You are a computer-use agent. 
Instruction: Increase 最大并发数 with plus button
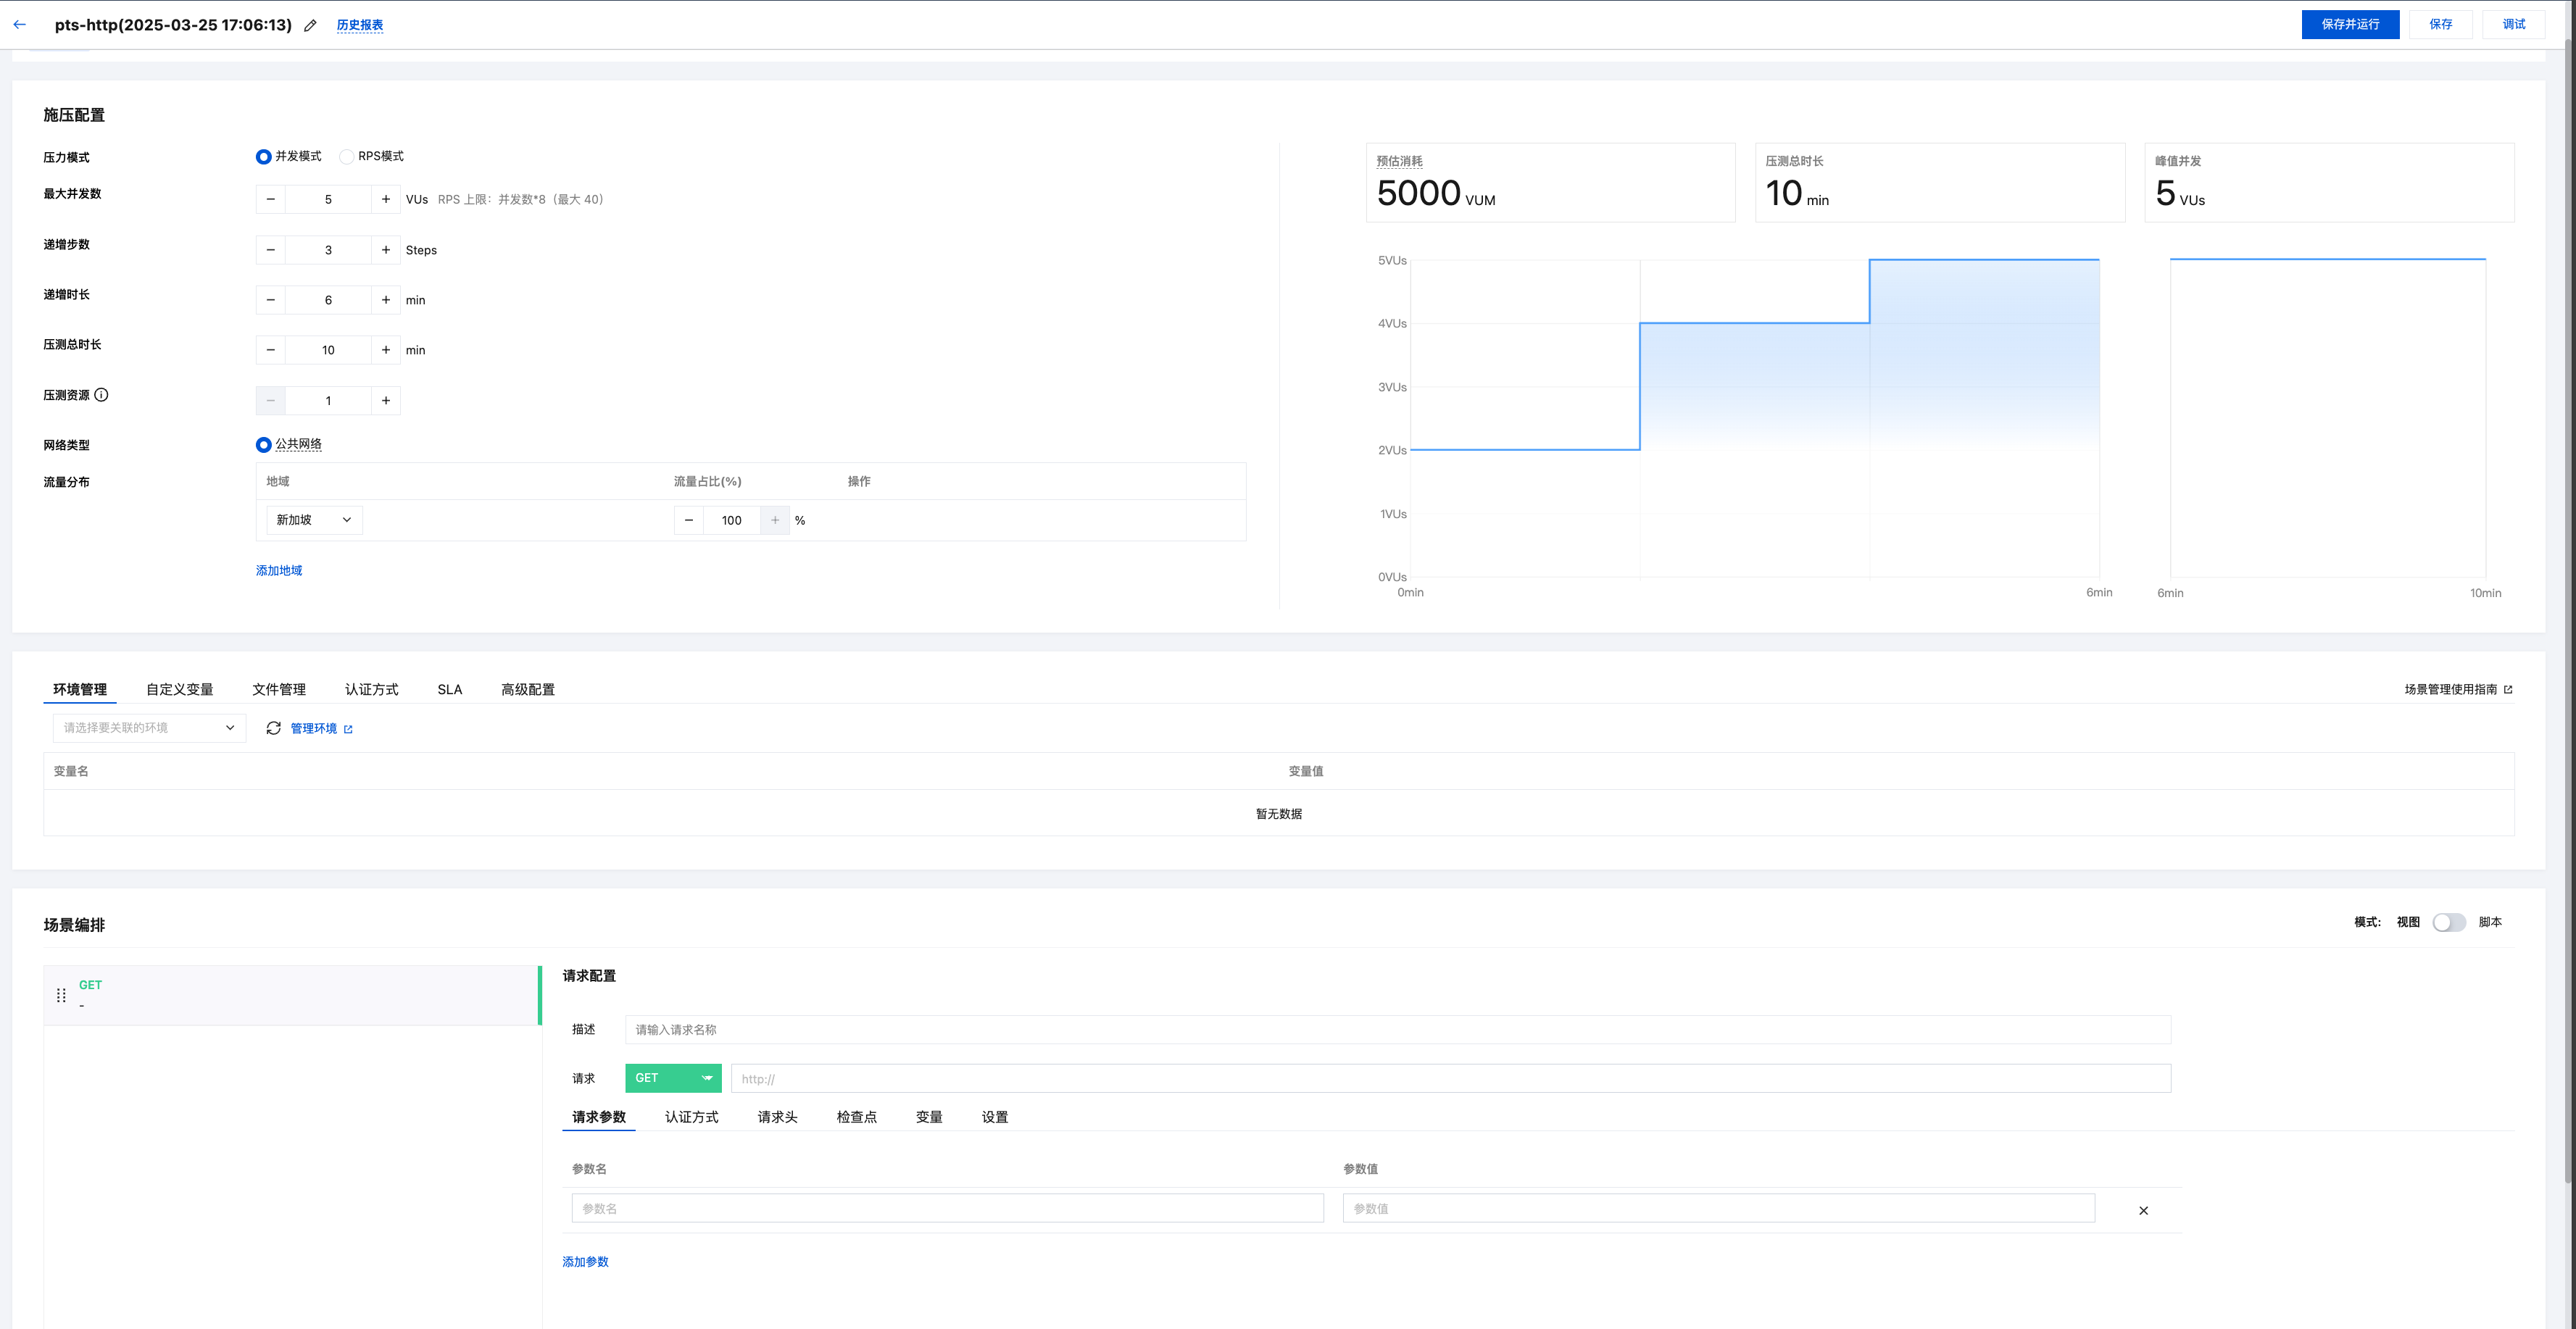tap(385, 199)
